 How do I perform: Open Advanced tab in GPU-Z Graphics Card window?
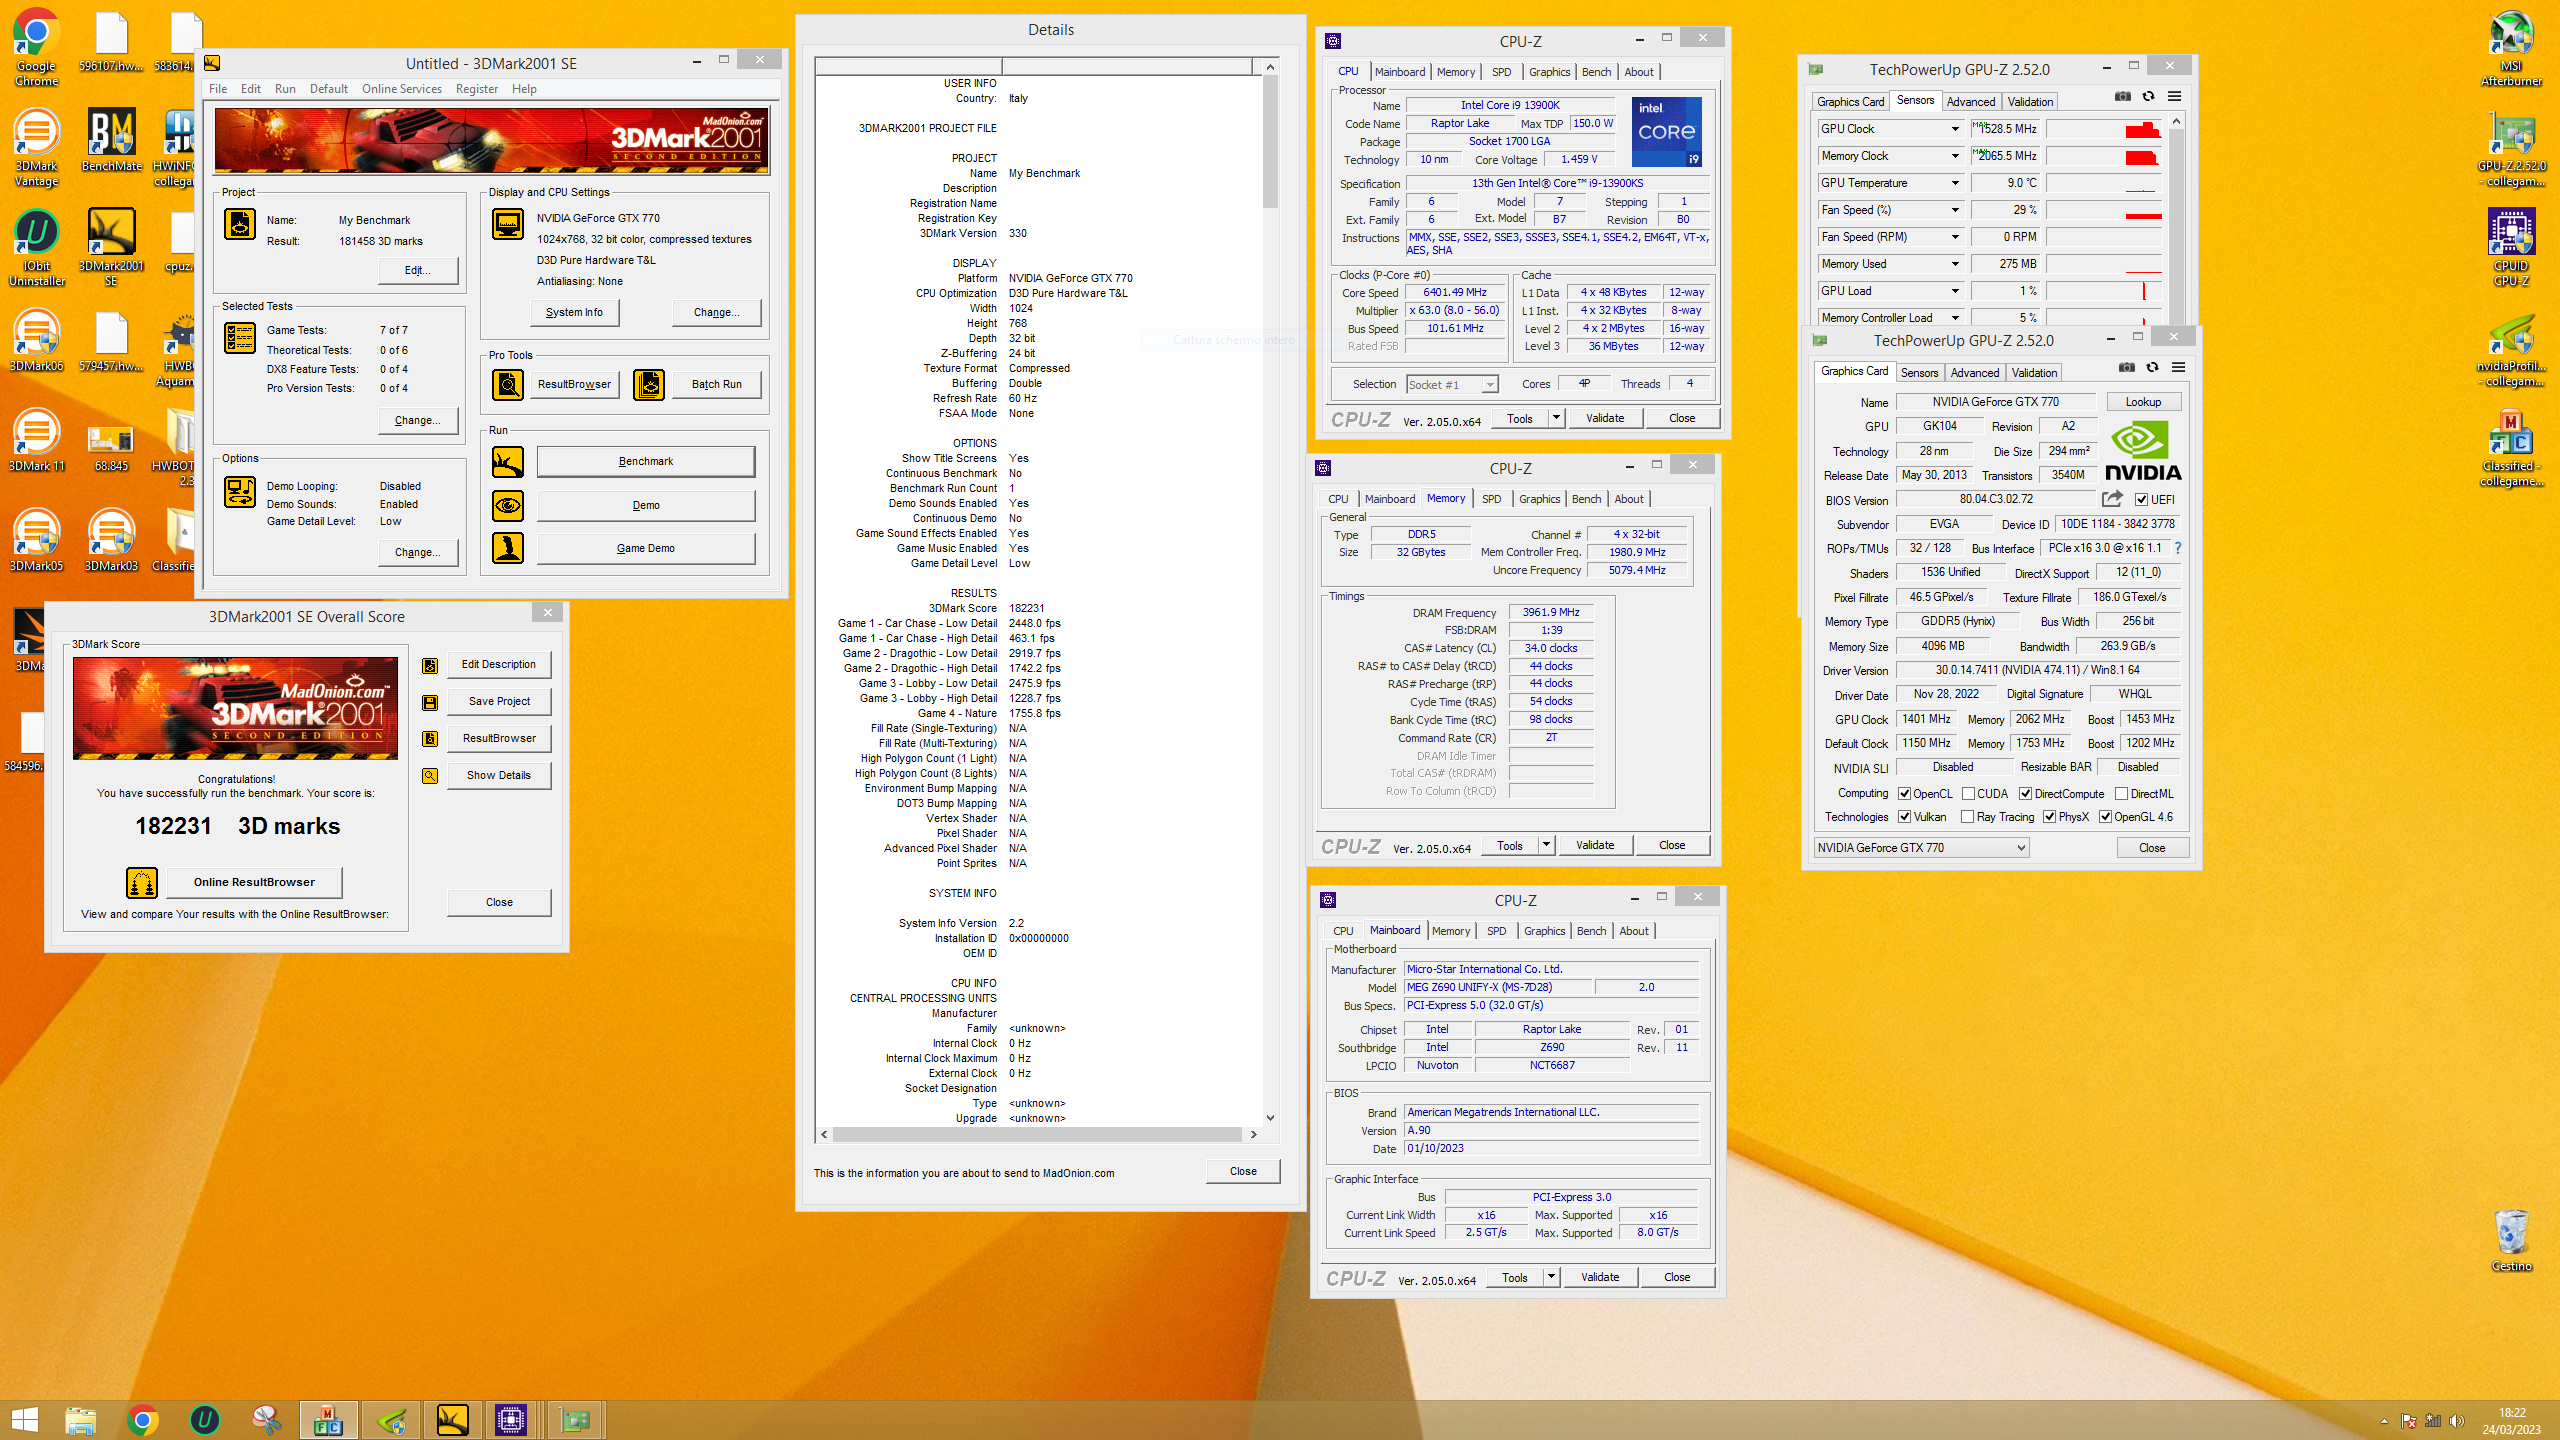[1975, 373]
